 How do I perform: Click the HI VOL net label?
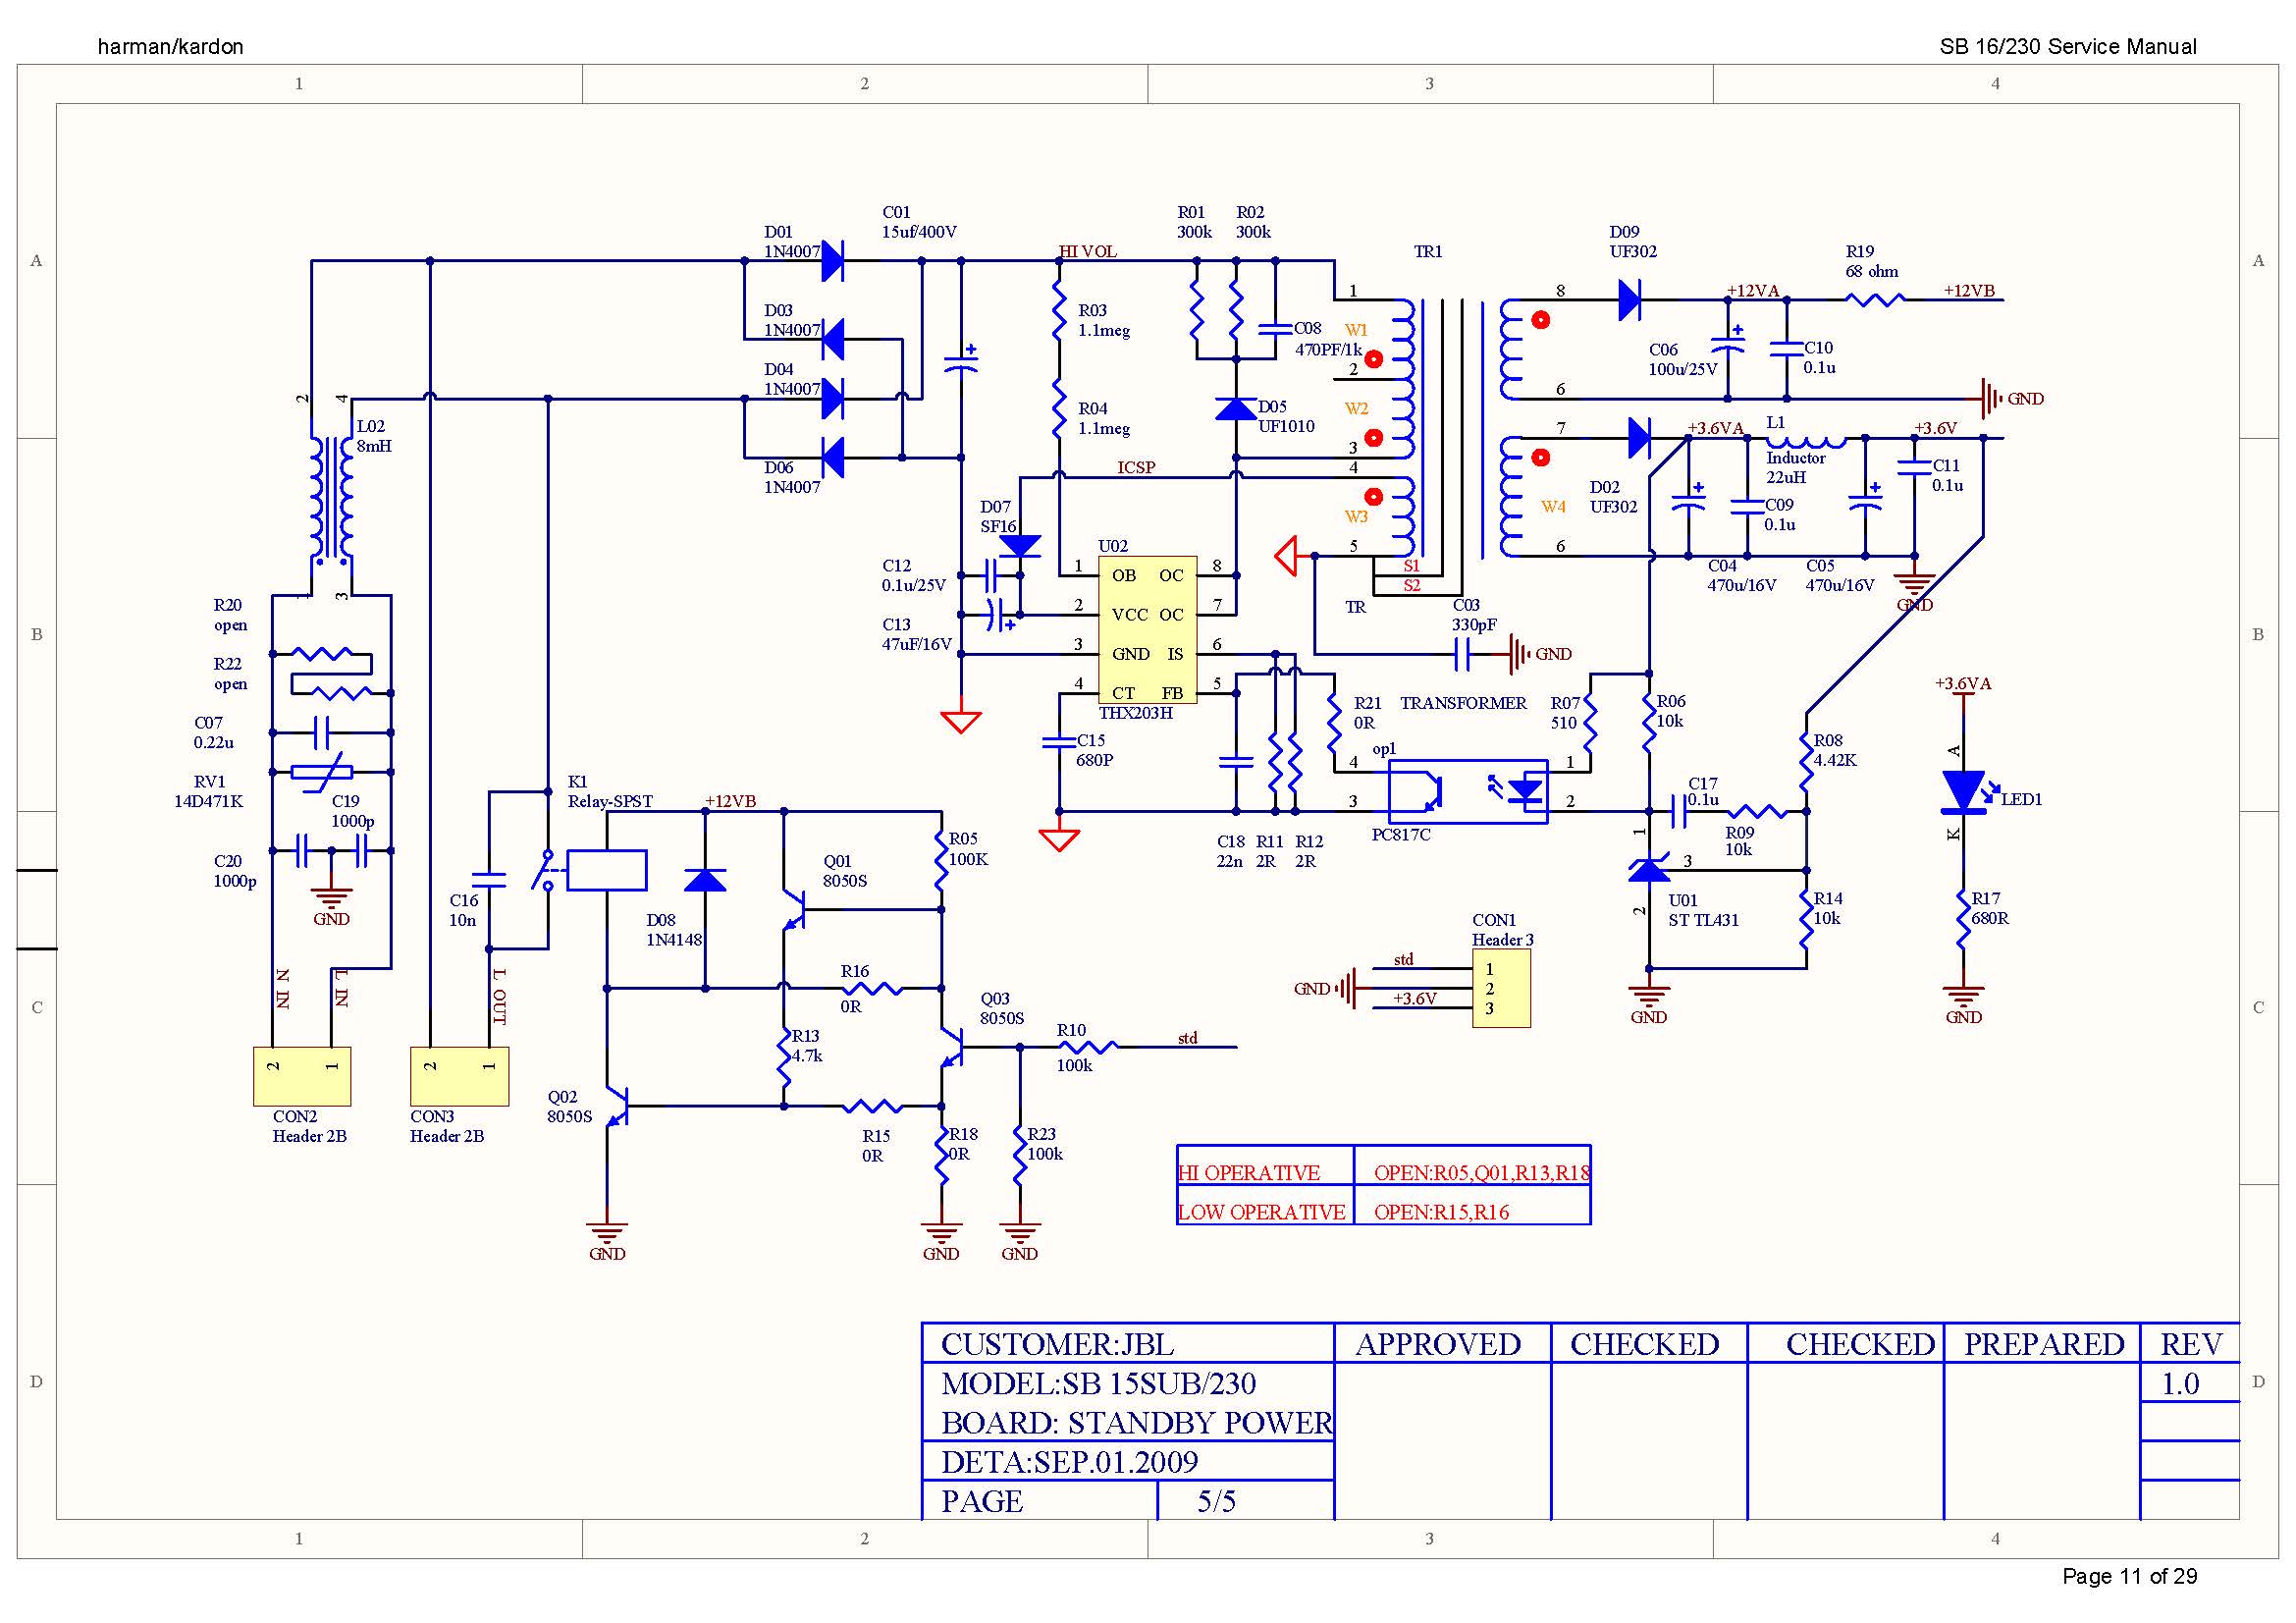1087,252
